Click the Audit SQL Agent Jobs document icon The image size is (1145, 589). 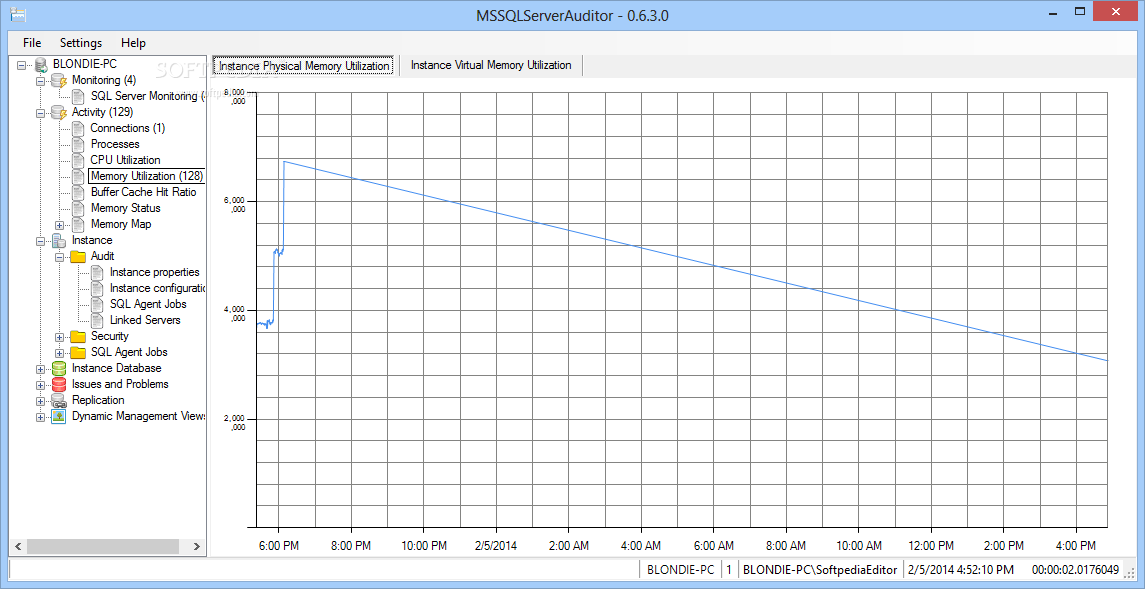(x=97, y=304)
